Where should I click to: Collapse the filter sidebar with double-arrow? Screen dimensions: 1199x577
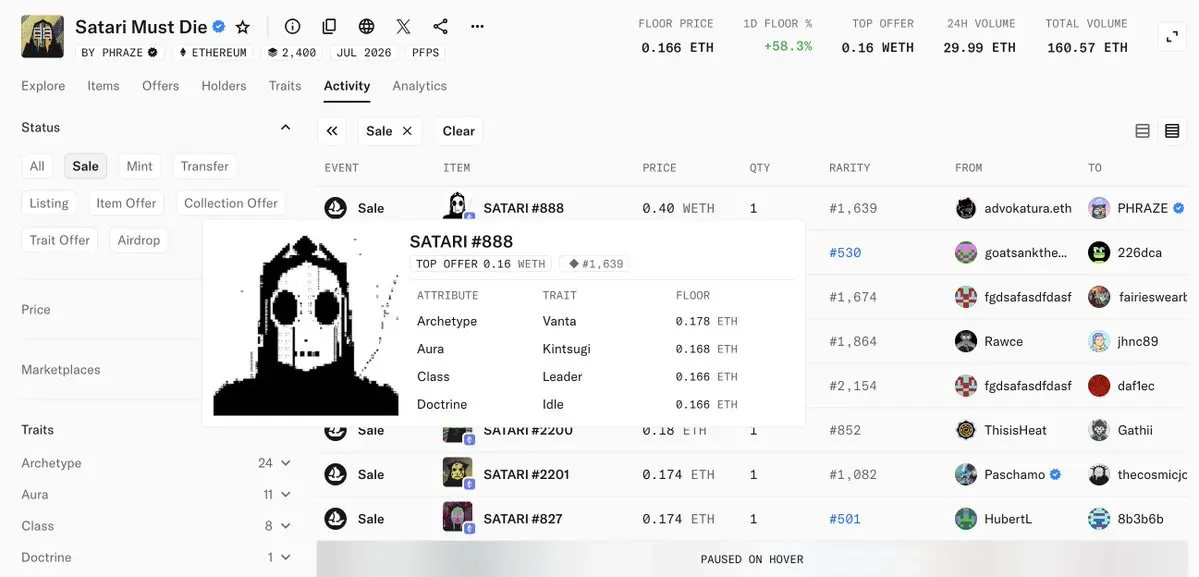[x=332, y=131]
